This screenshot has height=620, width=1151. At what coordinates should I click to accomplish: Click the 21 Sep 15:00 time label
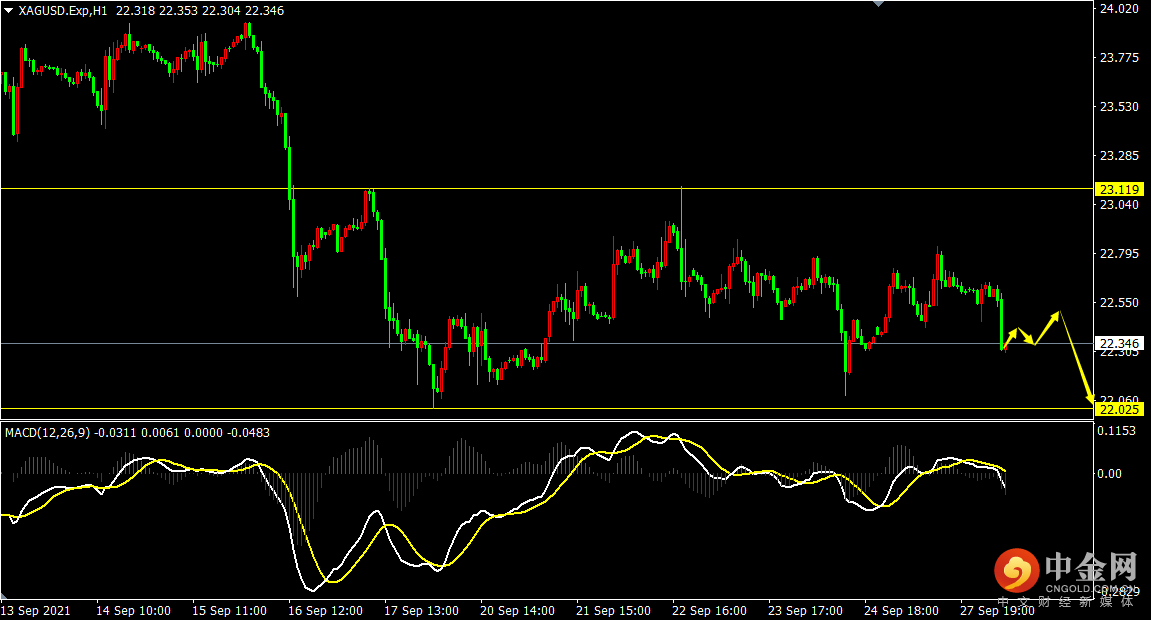click(614, 610)
